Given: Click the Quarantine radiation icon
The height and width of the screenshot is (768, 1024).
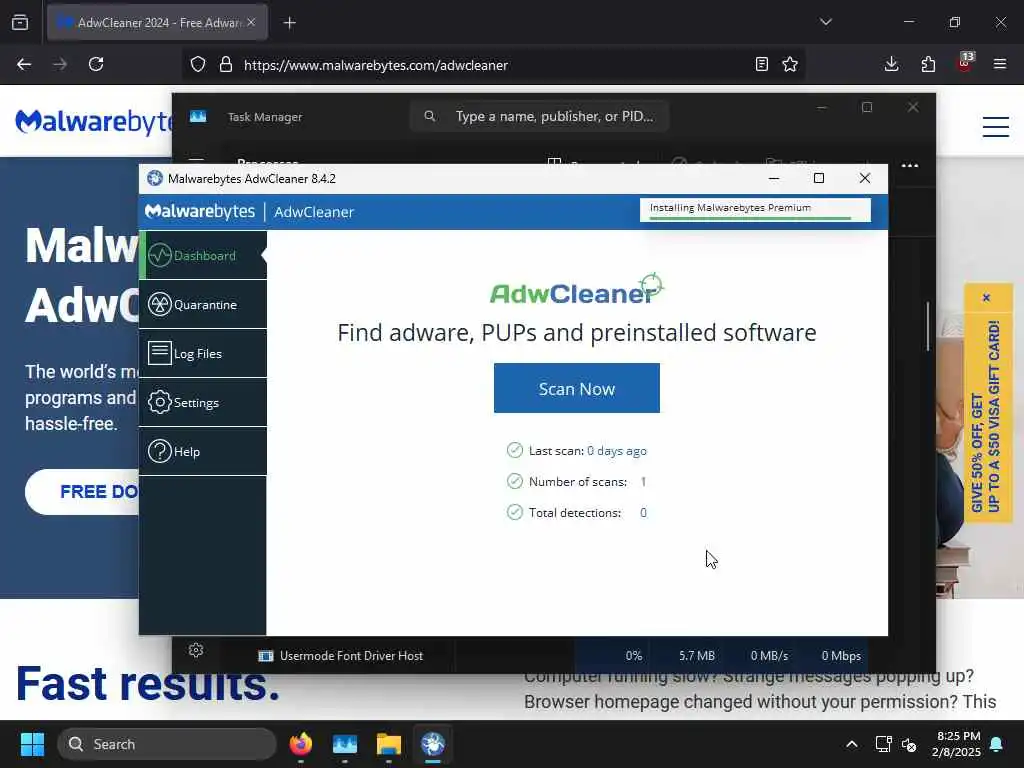Looking at the screenshot, I should [x=159, y=304].
